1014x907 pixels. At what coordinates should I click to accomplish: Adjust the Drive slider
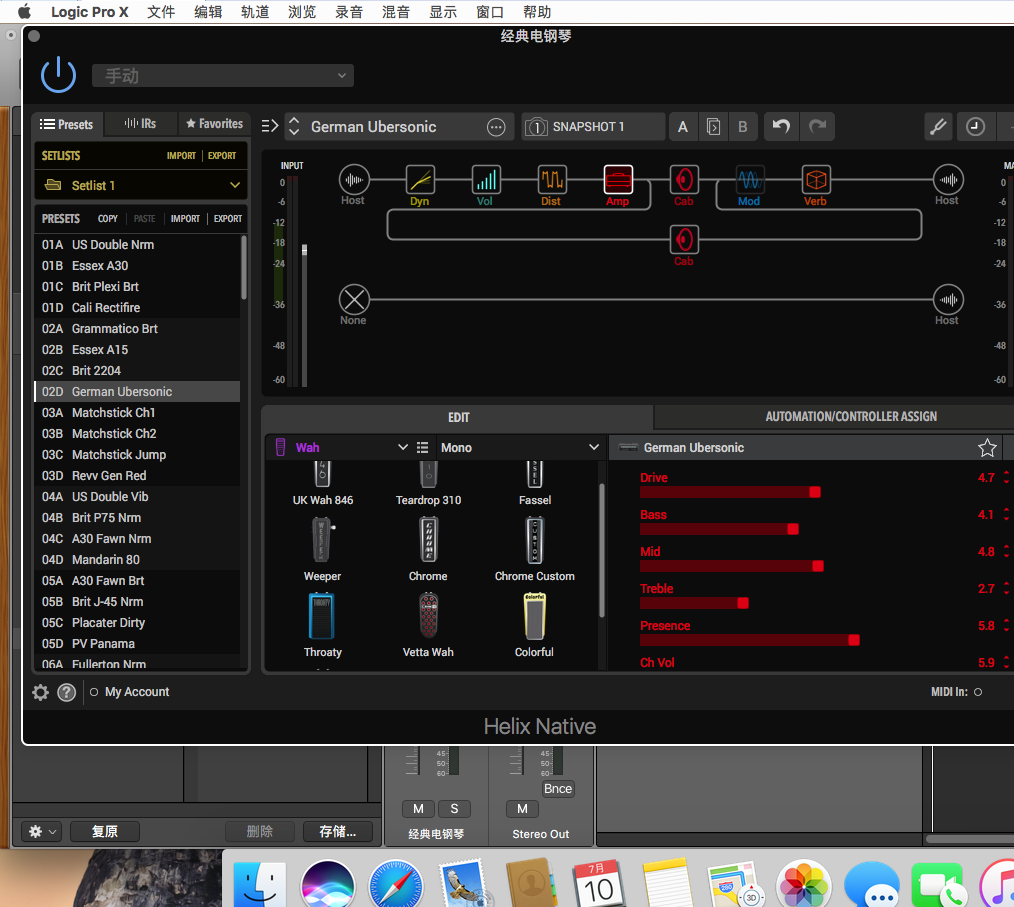(815, 492)
